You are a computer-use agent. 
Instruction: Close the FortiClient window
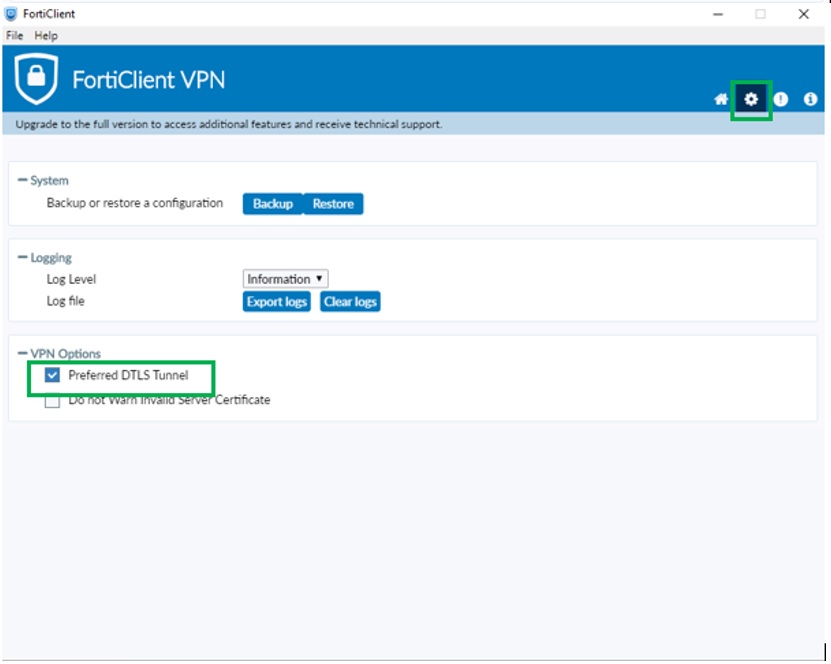[x=803, y=14]
